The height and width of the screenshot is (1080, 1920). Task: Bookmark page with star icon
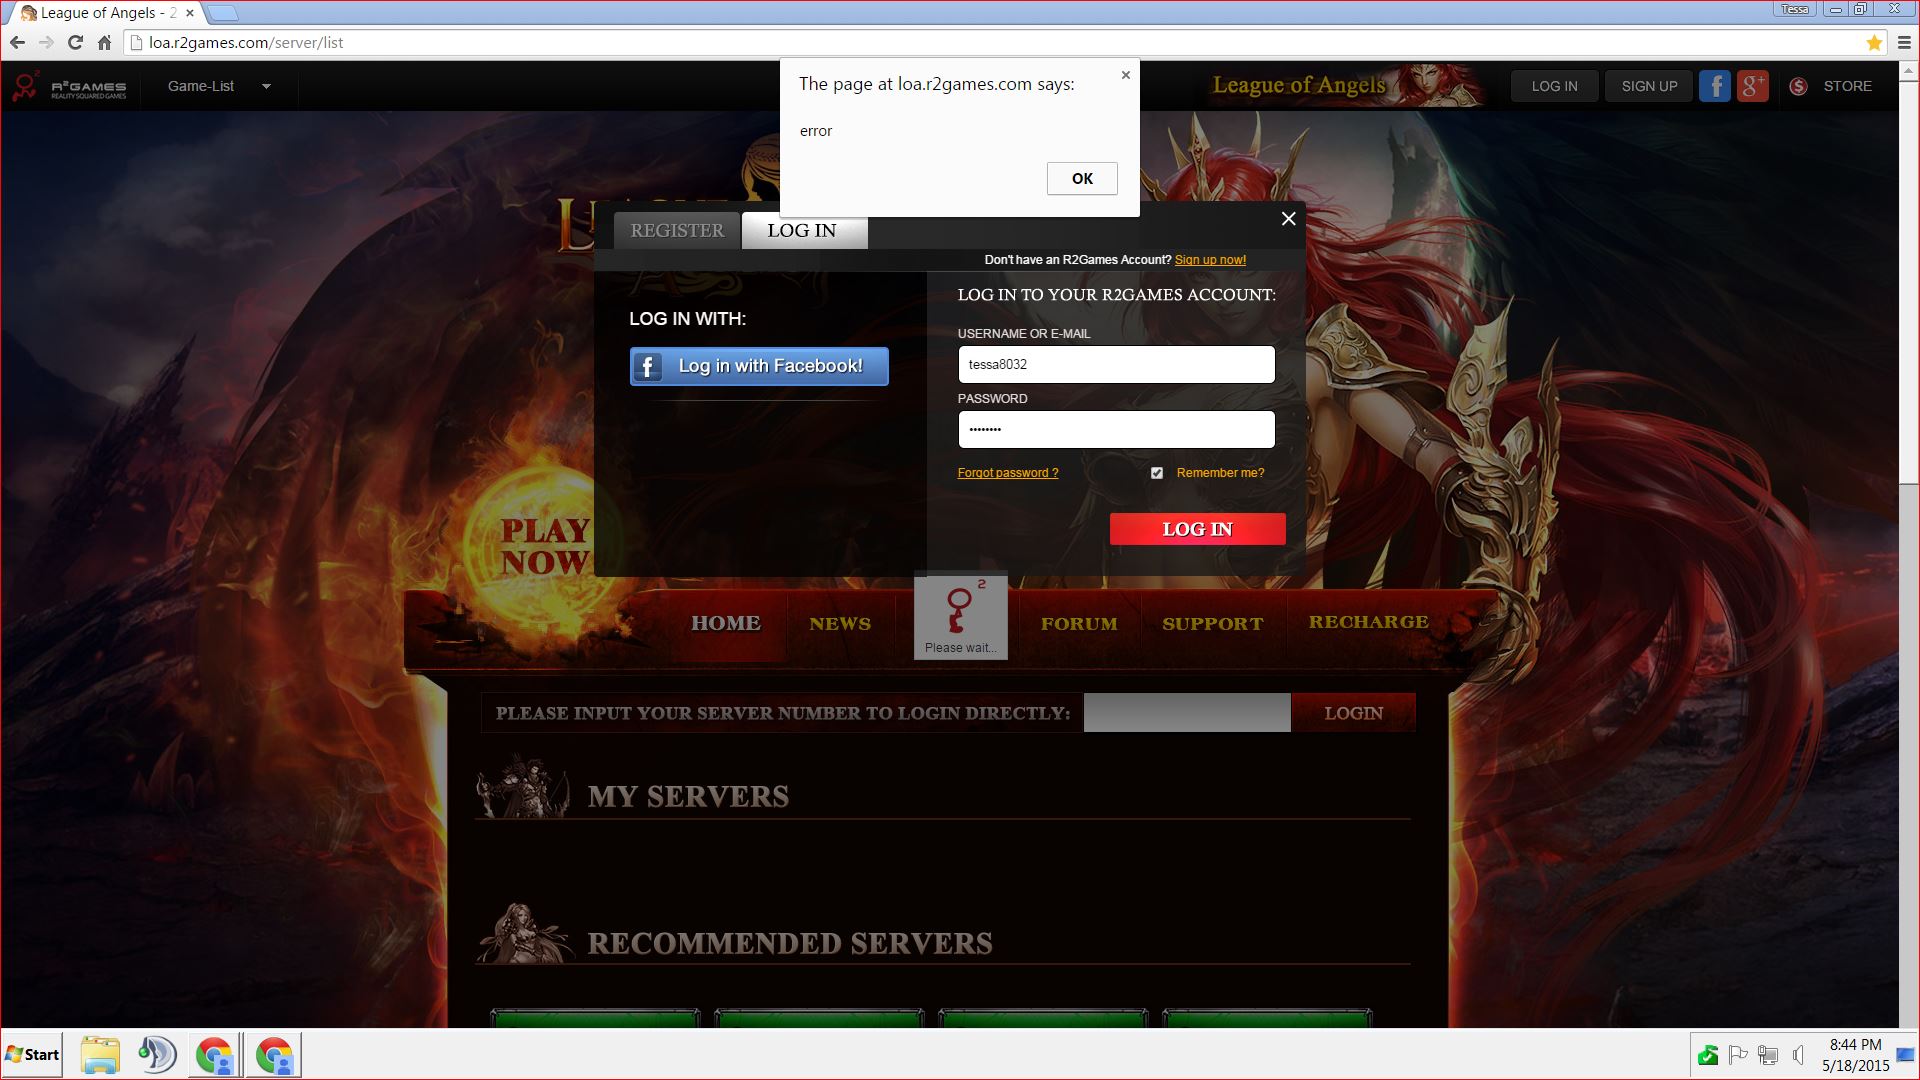click(1874, 43)
